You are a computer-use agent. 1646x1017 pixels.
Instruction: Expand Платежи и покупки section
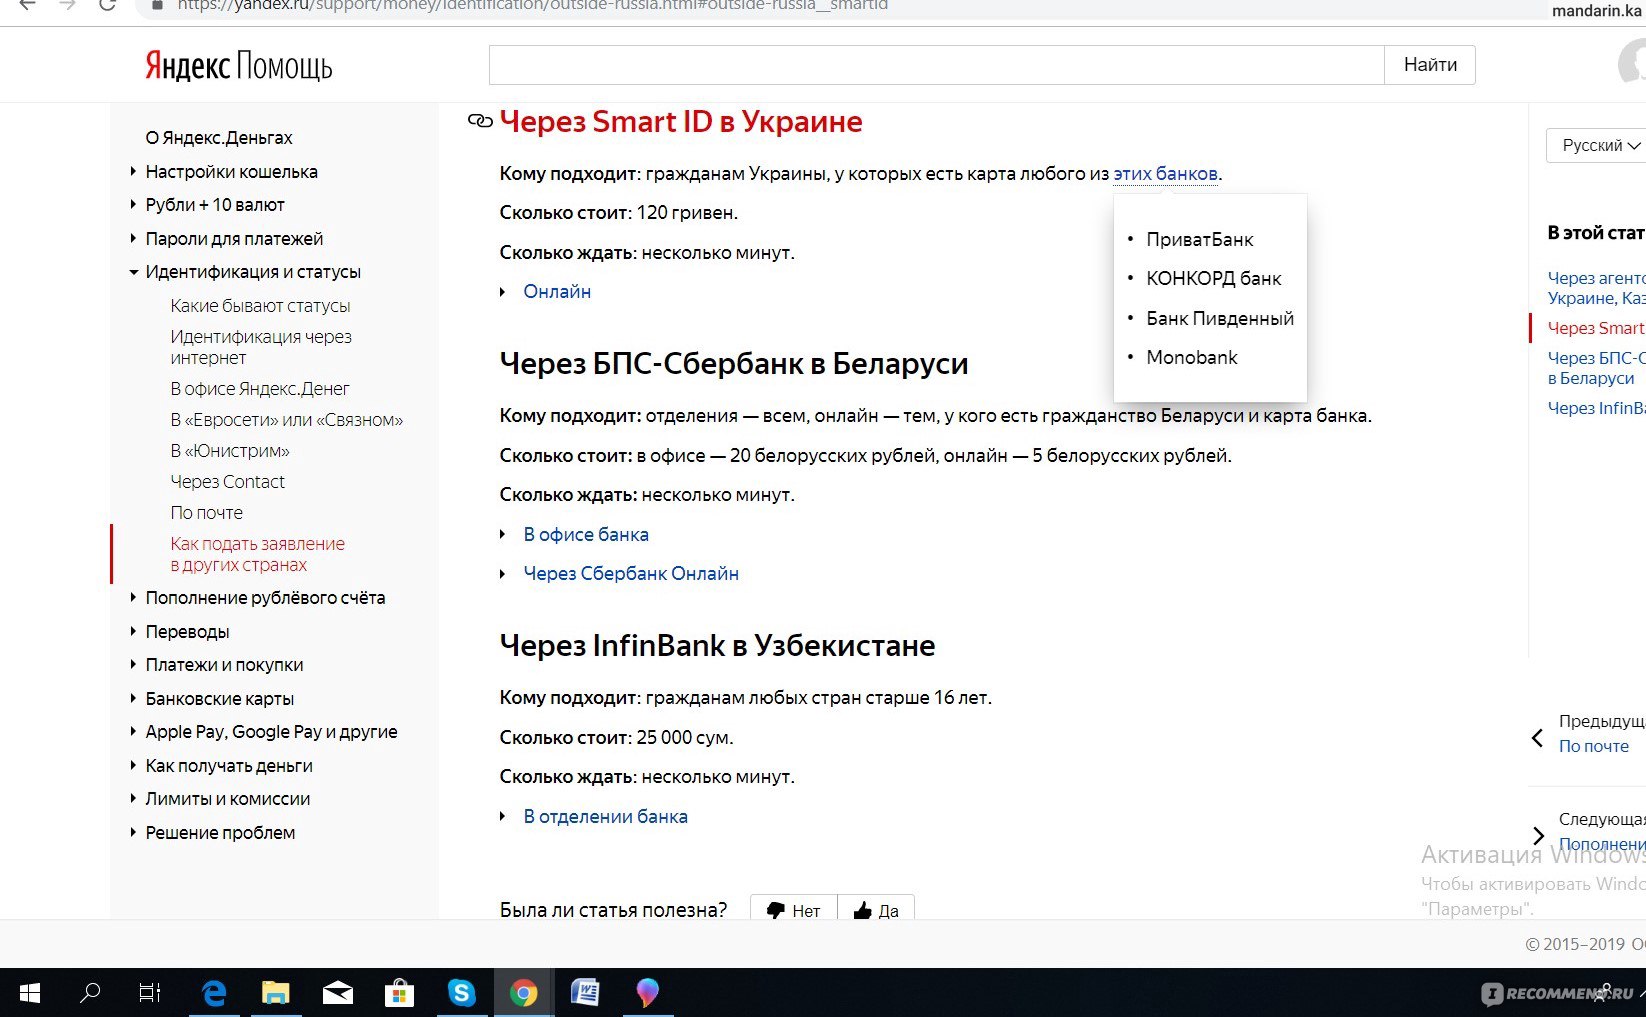click(224, 665)
